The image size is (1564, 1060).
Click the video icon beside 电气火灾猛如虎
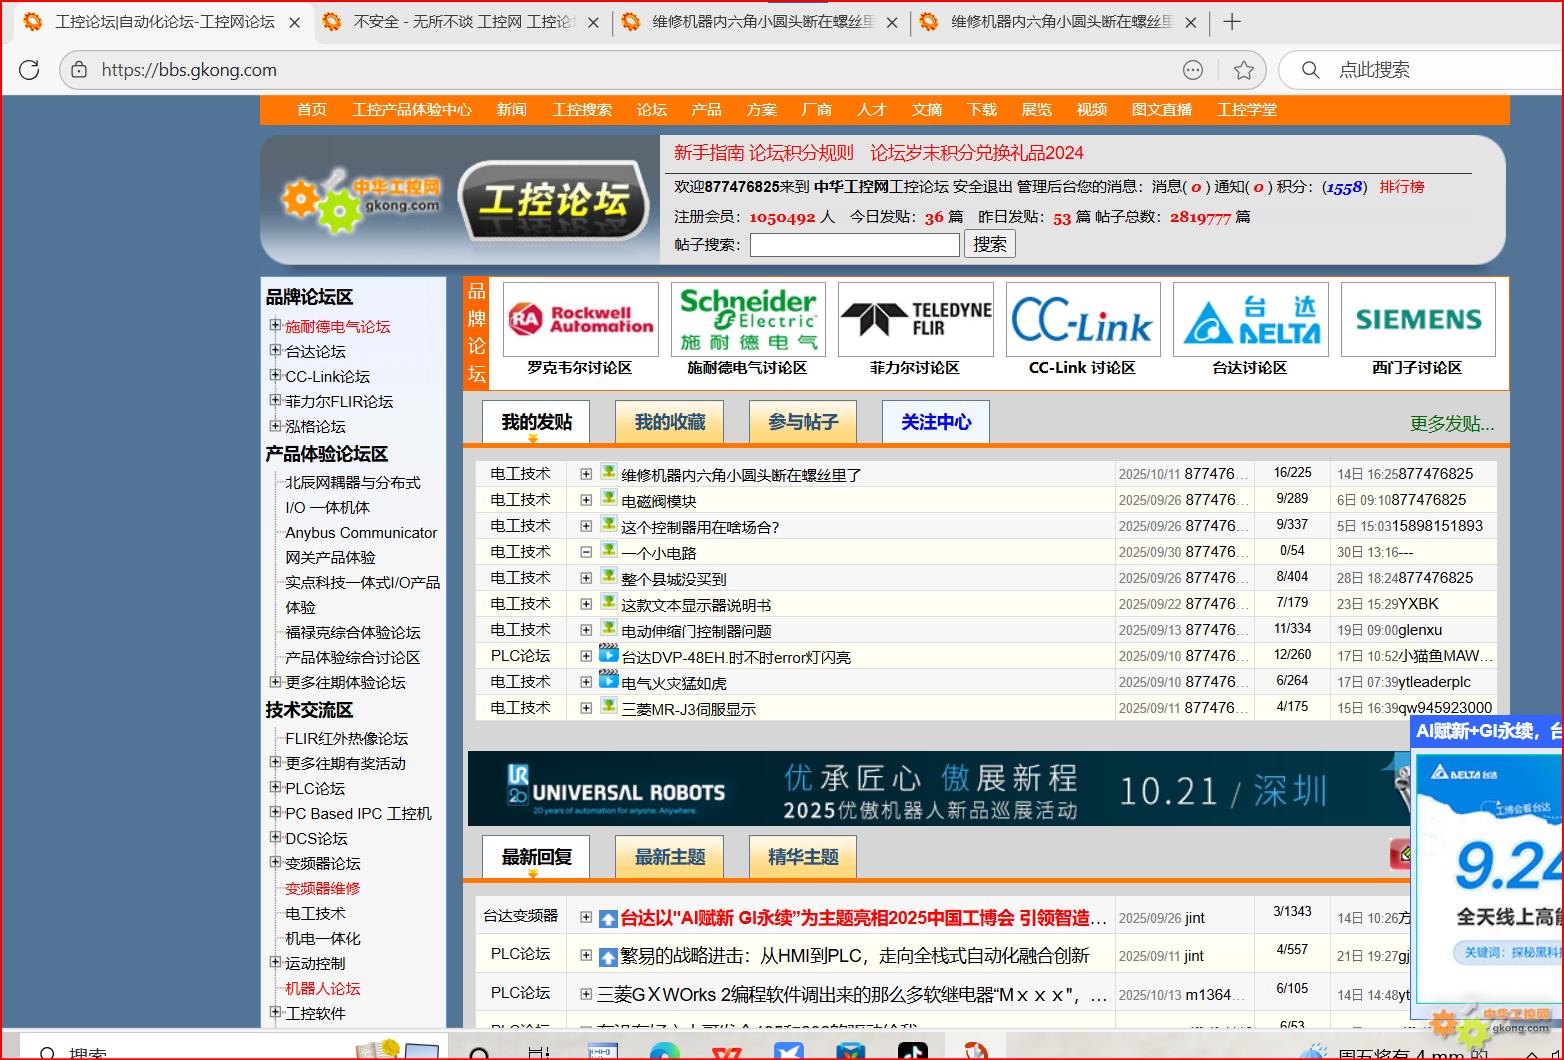tap(608, 681)
